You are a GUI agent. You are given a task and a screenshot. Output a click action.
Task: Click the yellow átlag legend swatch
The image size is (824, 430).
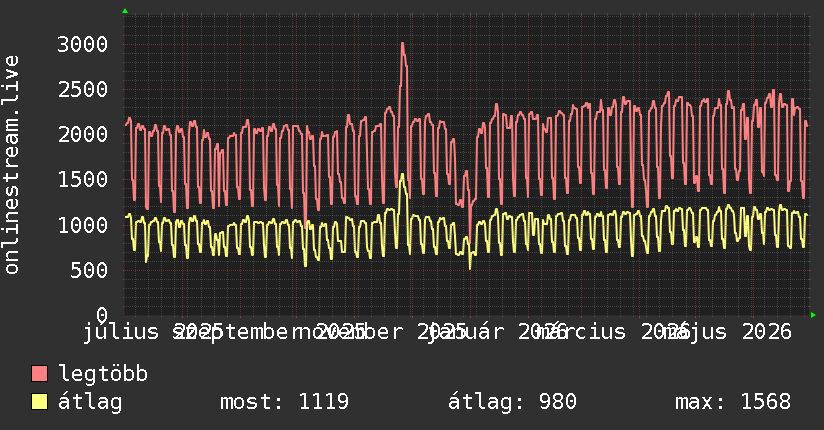point(39,402)
